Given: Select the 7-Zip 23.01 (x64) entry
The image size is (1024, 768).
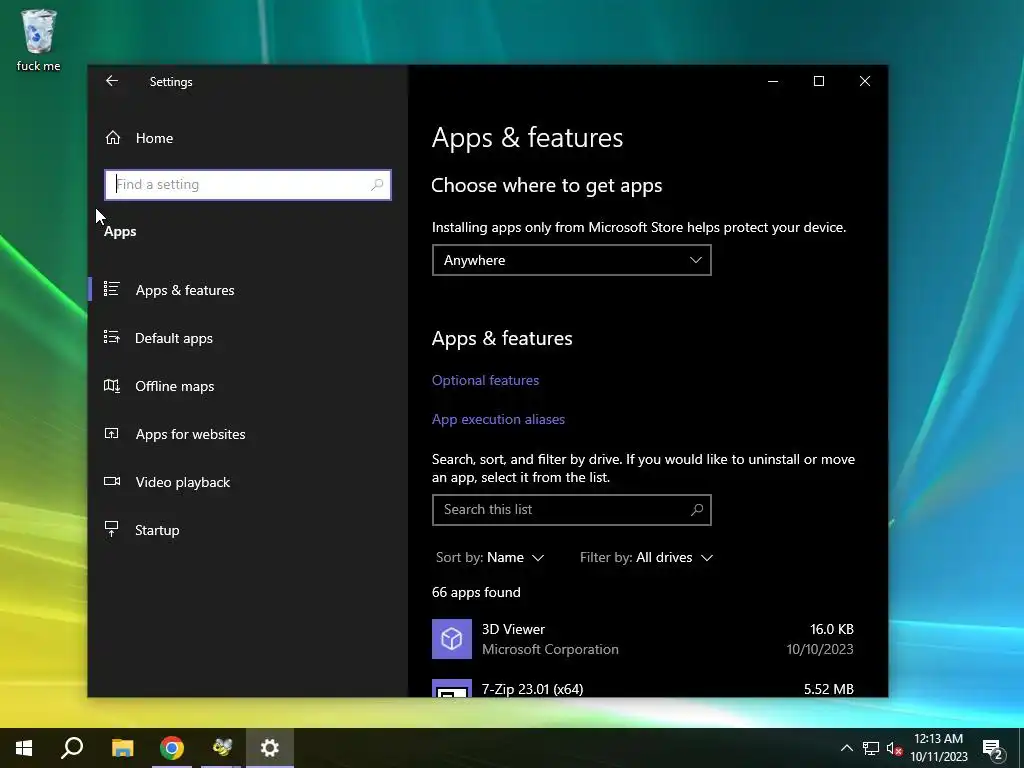Looking at the screenshot, I should click(x=643, y=688).
